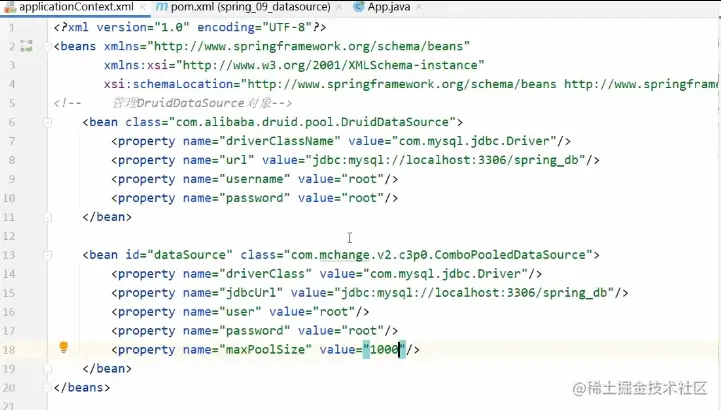Image resolution: width=721 pixels, height=410 pixels.
Task: Click the fold end marker on line 11
Action: [47, 217]
